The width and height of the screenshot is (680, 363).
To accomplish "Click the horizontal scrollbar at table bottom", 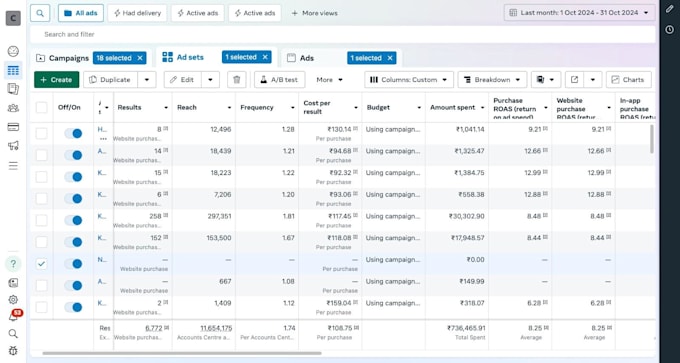I will (182, 353).
